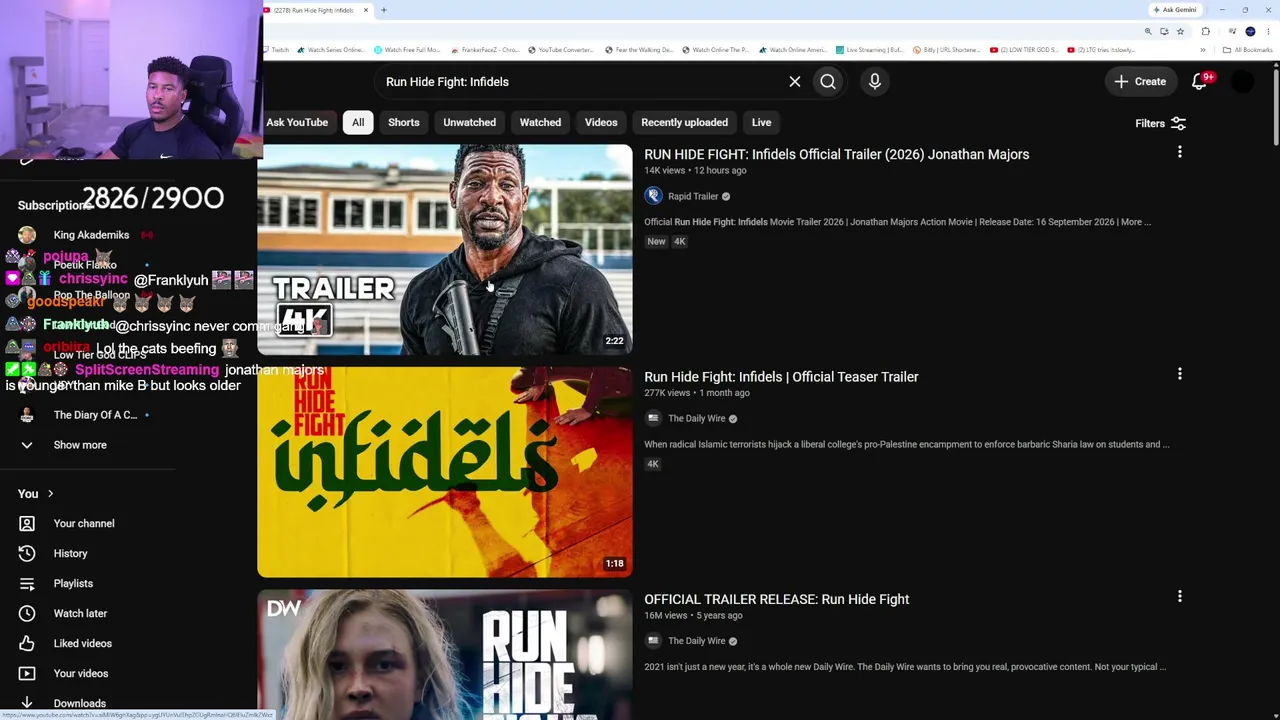Start voice search with the microphone icon
This screenshot has width=1280, height=720.
(x=875, y=82)
